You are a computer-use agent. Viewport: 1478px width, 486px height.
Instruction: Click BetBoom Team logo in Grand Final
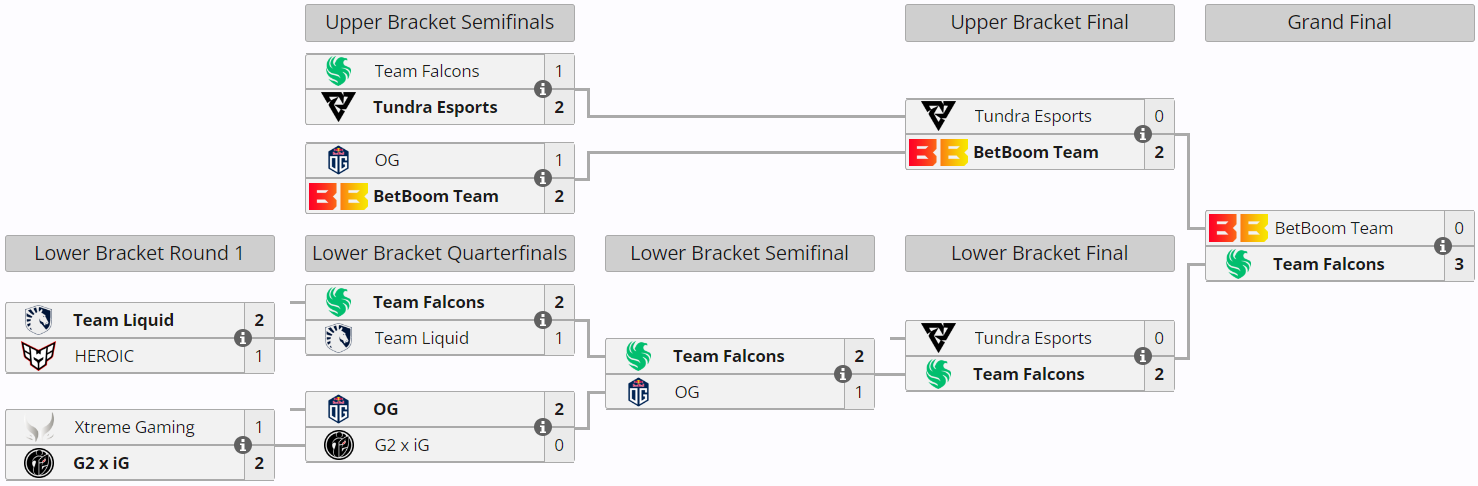point(1238,228)
